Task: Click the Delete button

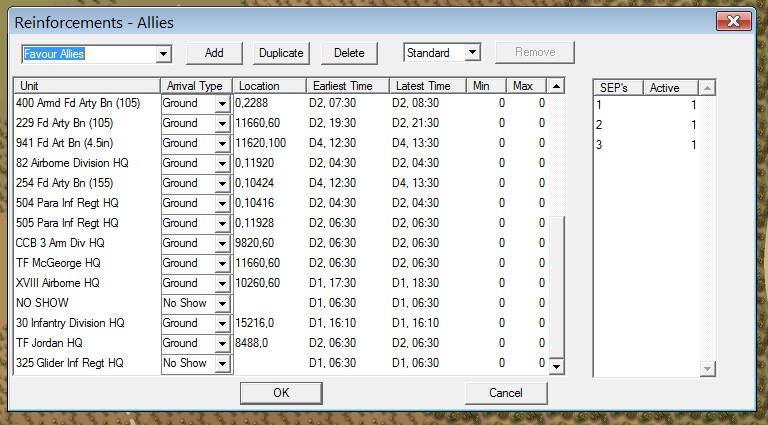Action: (x=349, y=53)
